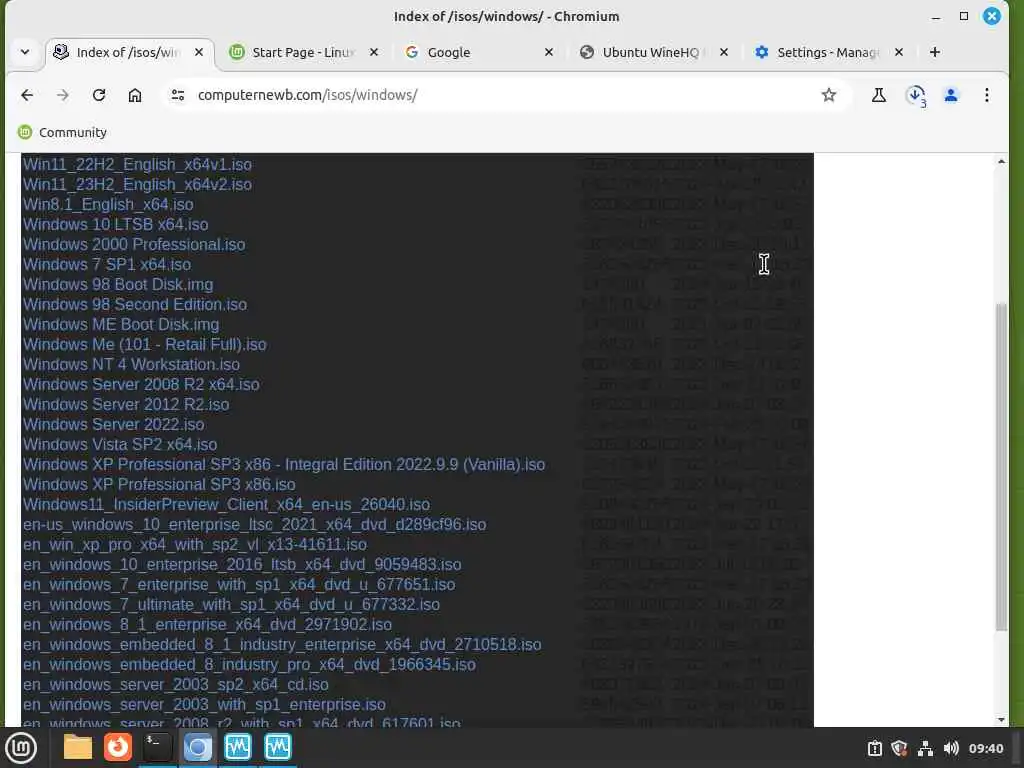Image resolution: width=1024 pixels, height=768 pixels.
Task: Open network connections tray icon
Action: pos(925,748)
